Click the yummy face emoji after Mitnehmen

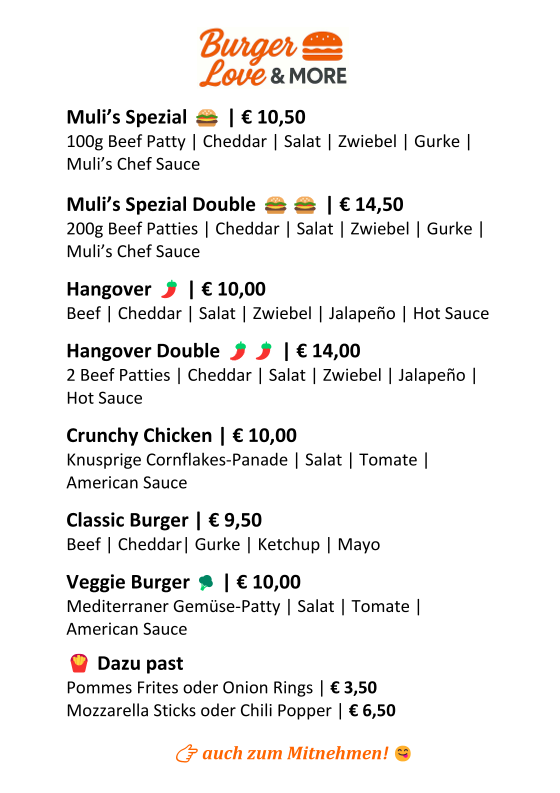point(403,754)
